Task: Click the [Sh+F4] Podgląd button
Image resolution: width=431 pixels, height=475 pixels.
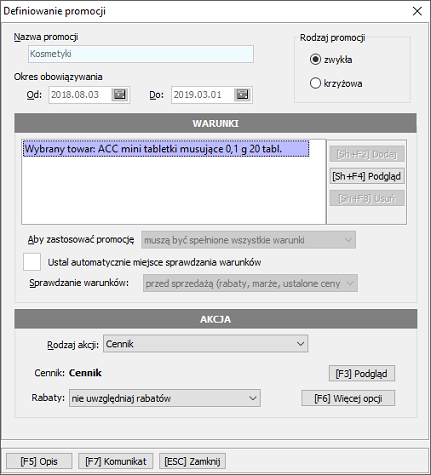Action: tap(367, 176)
